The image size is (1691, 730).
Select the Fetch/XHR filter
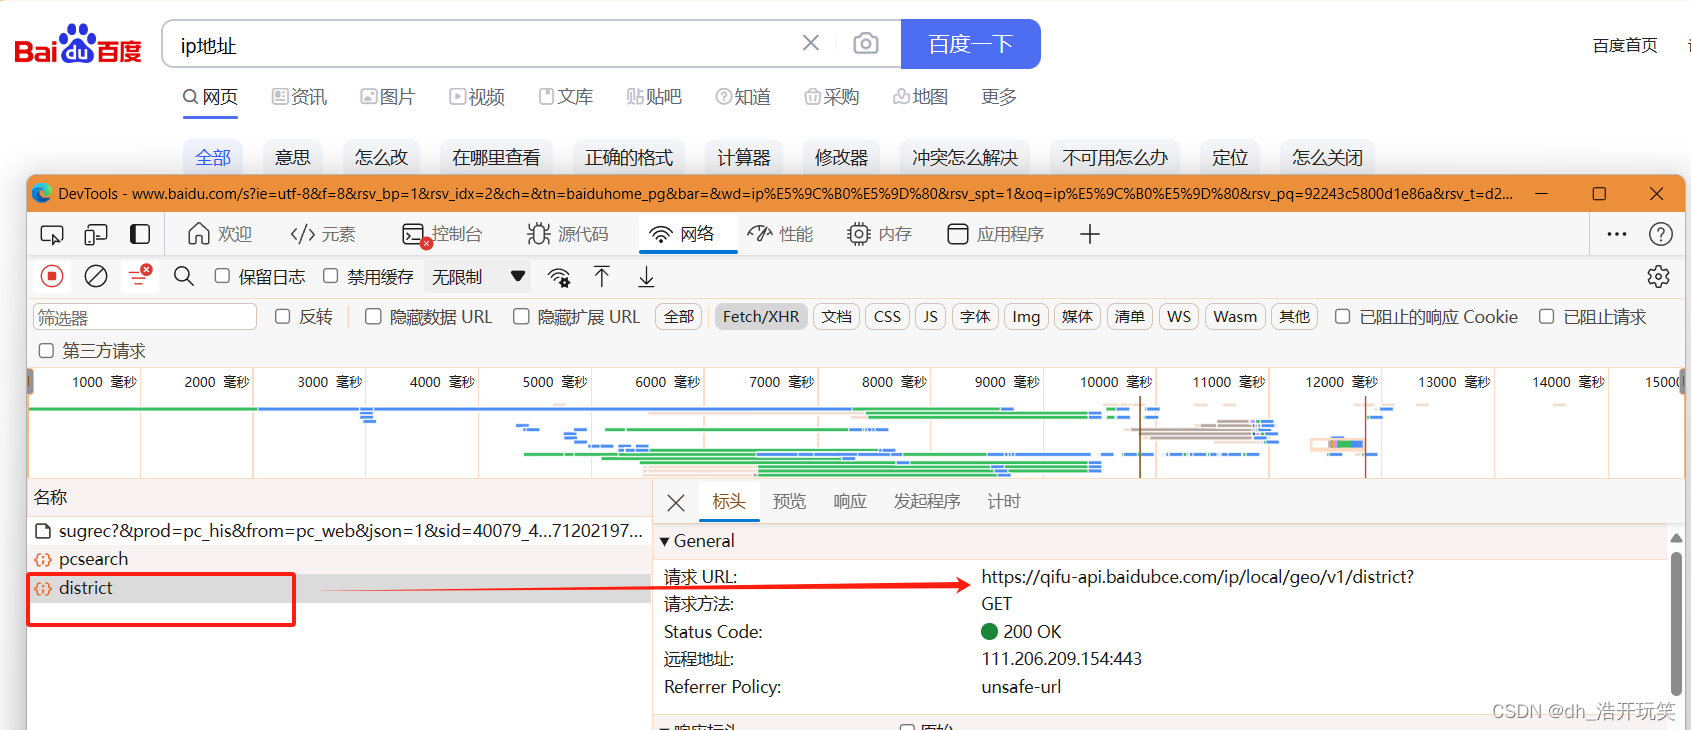point(761,317)
